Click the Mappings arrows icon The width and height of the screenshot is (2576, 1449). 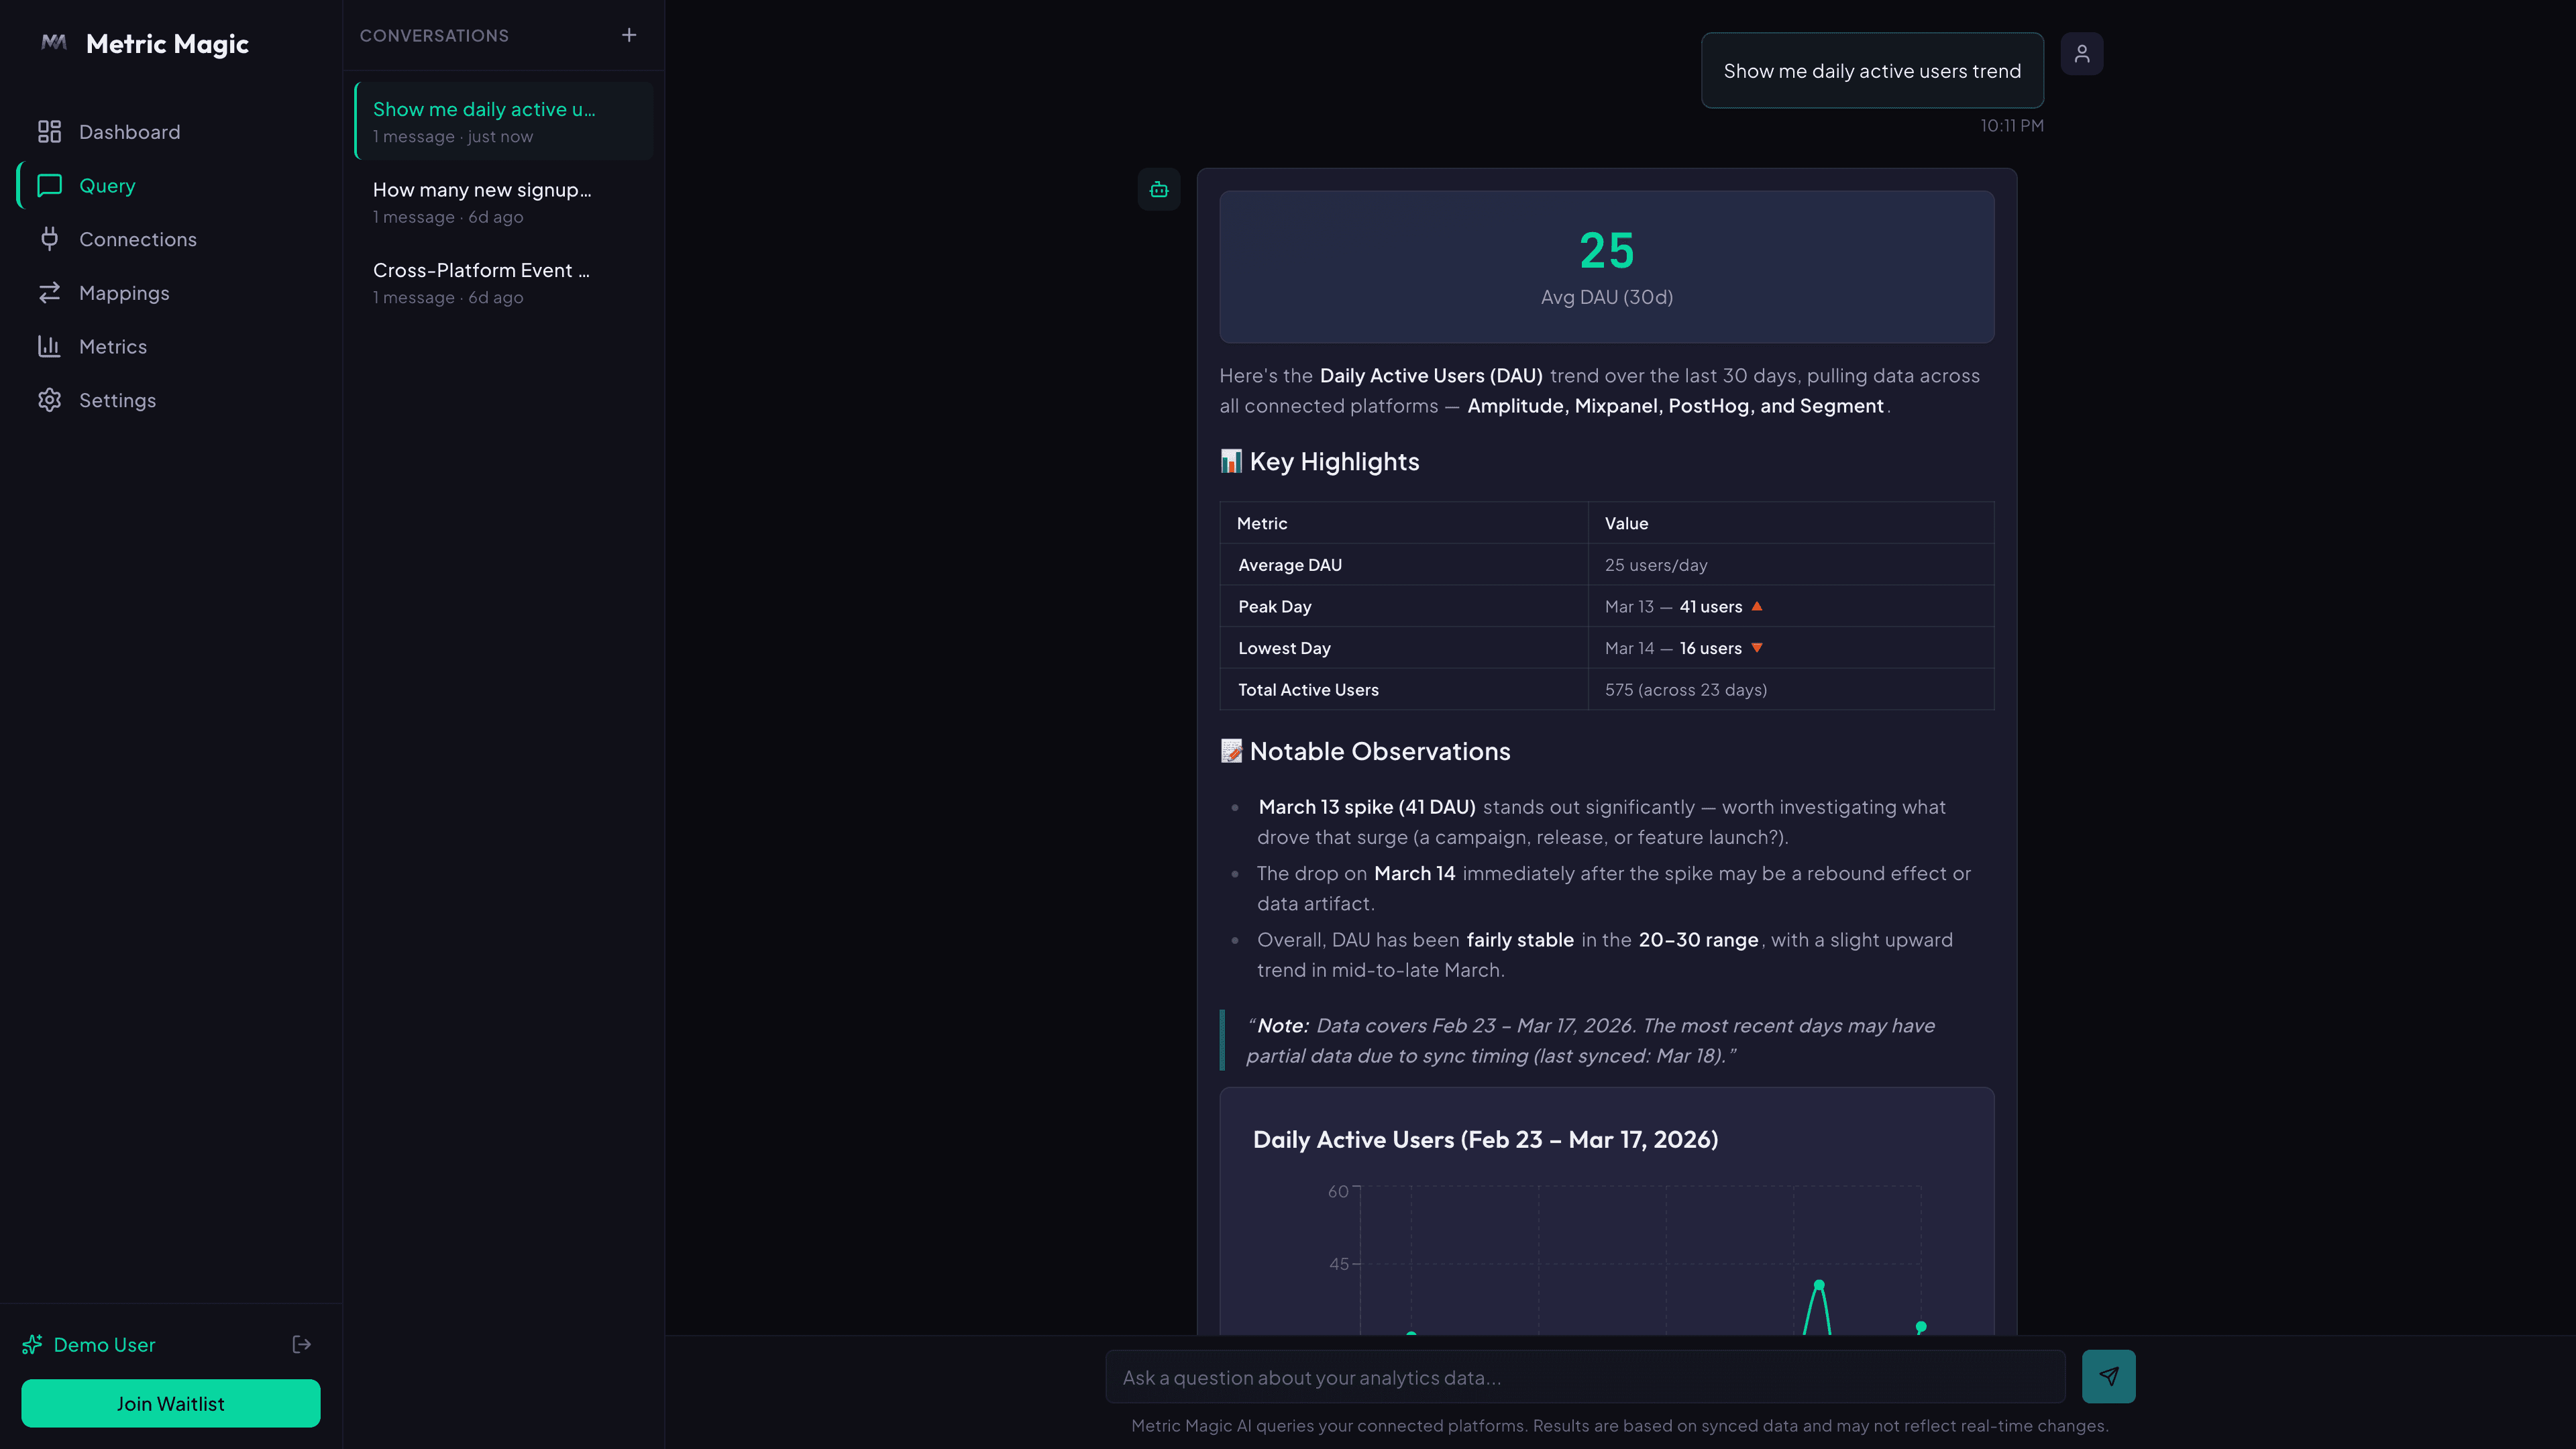point(50,292)
